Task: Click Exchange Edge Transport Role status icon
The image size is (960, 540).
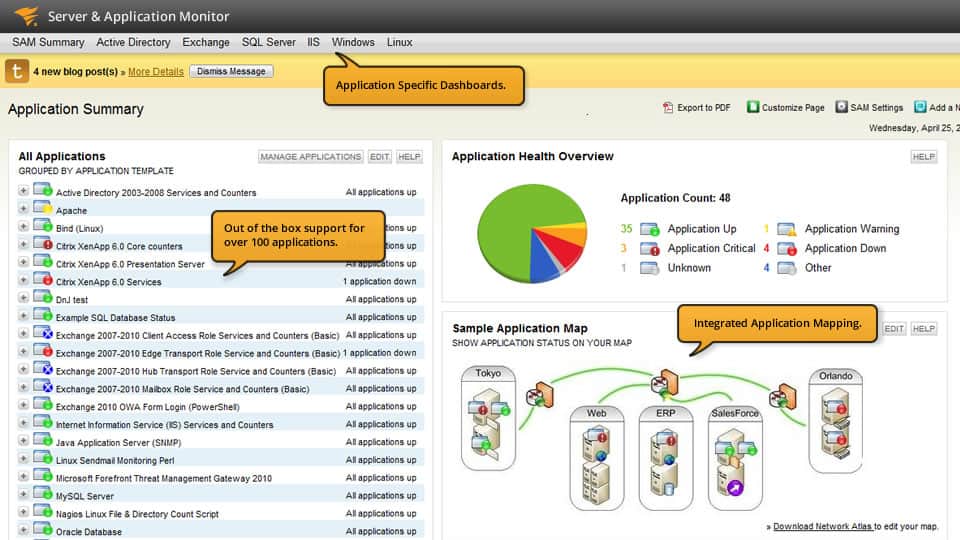Action: (43, 351)
